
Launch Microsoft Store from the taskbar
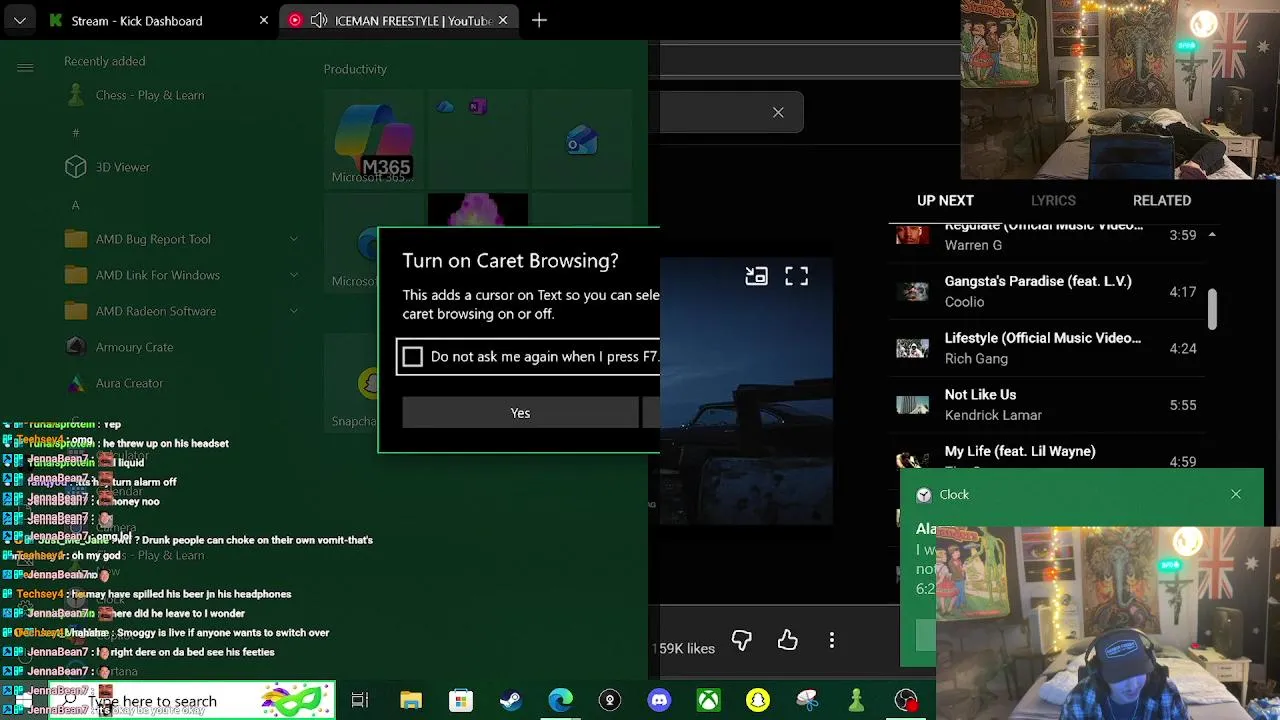[460, 700]
